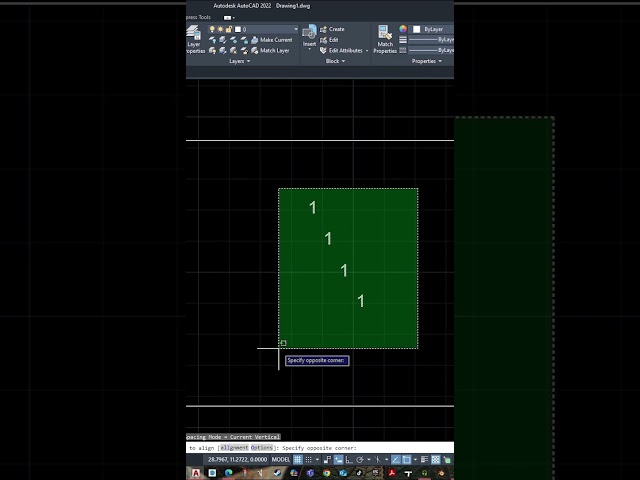The width and height of the screenshot is (640, 480).
Task: Open the snap mode settings dropdown arrow
Action: (317, 460)
